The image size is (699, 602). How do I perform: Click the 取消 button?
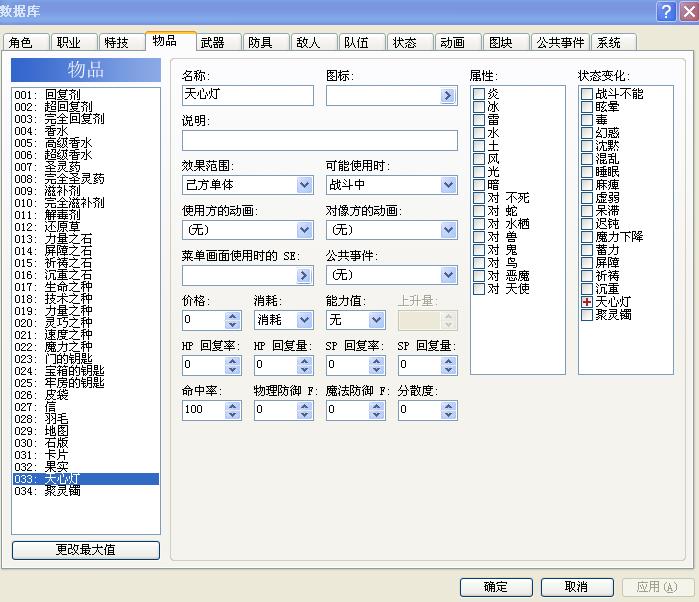(x=577, y=587)
